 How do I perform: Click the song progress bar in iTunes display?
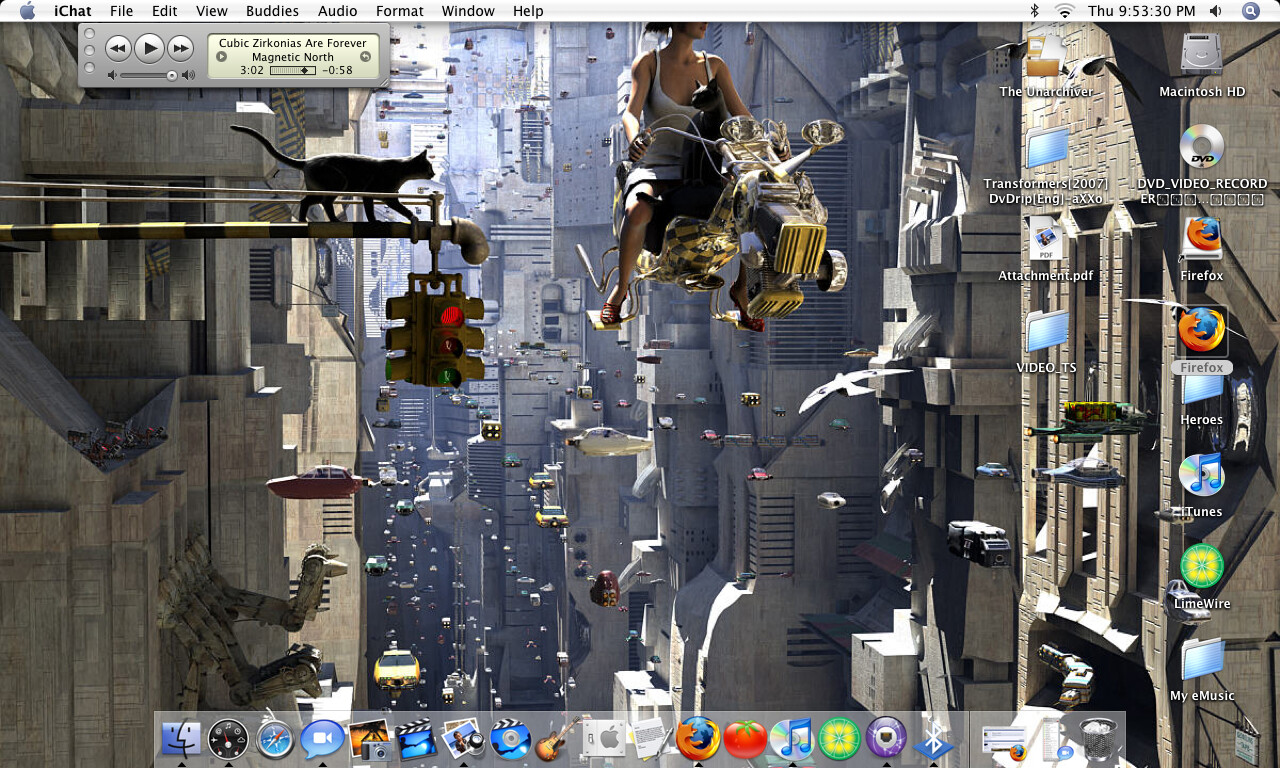(293, 71)
